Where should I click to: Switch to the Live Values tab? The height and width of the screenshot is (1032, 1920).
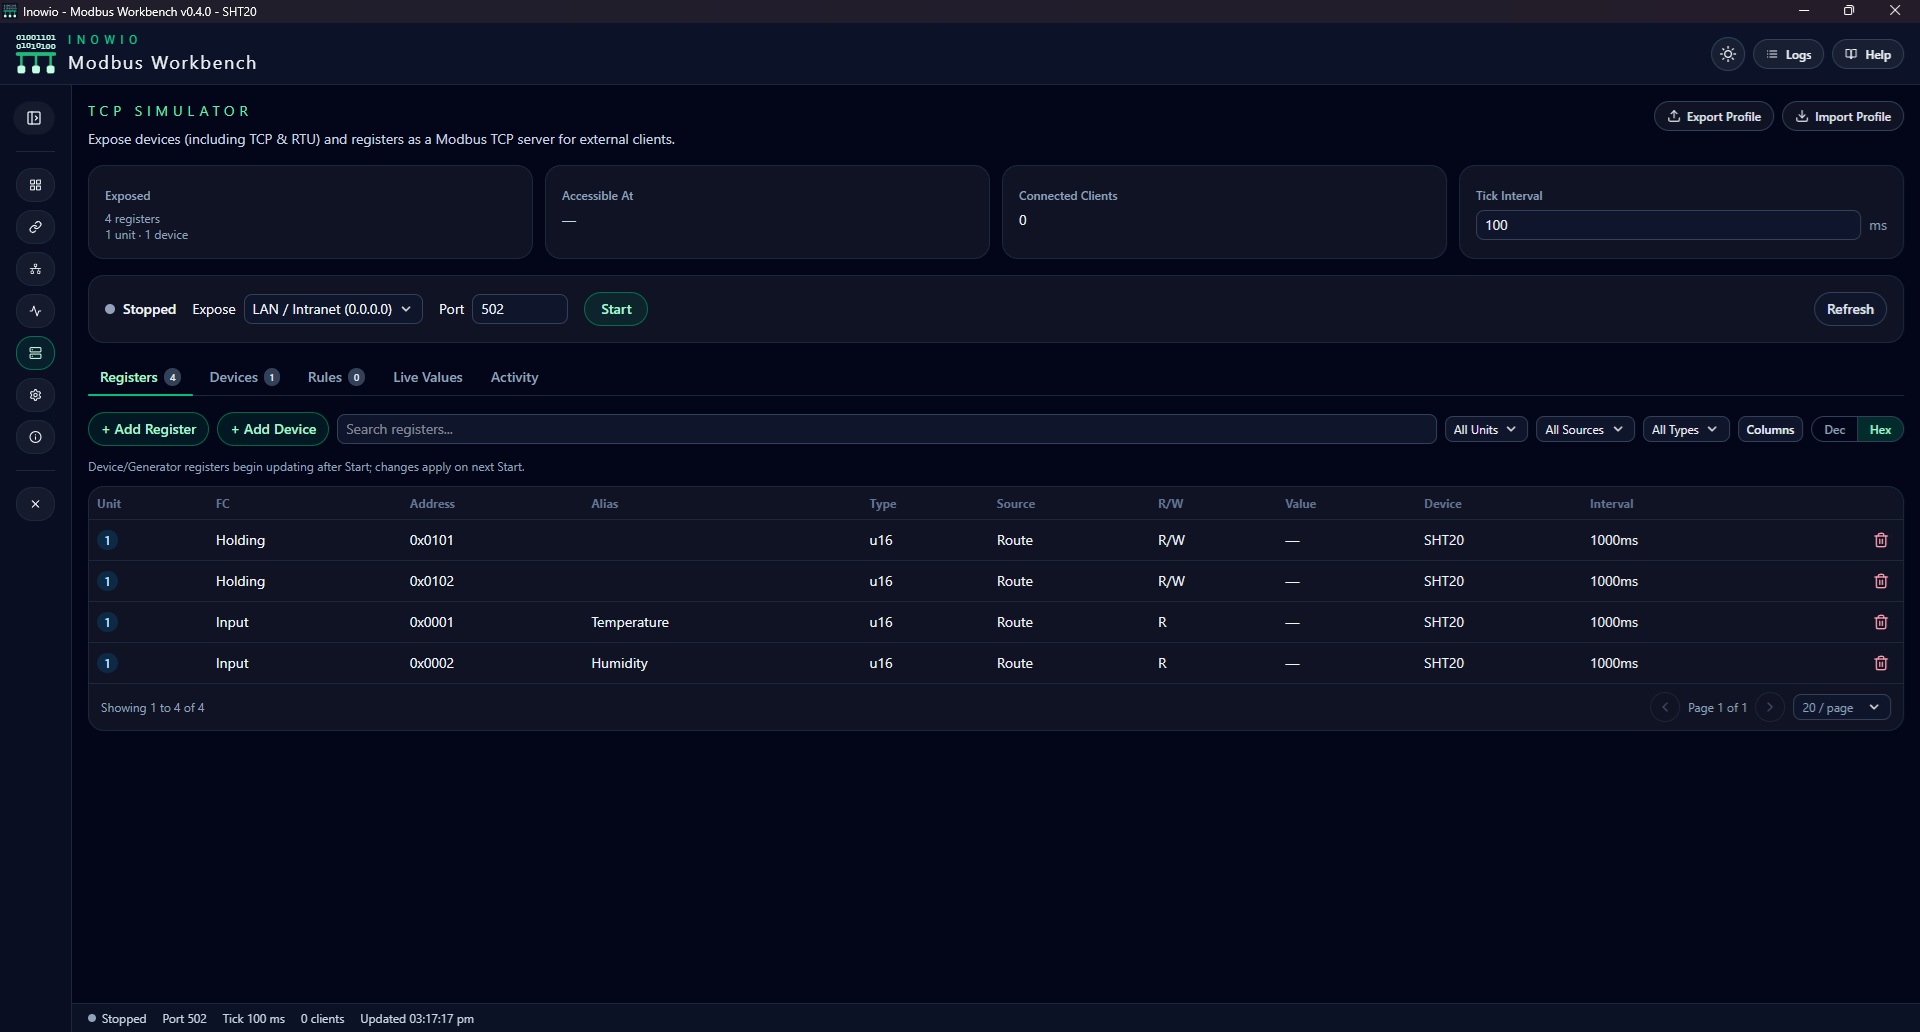(x=428, y=377)
